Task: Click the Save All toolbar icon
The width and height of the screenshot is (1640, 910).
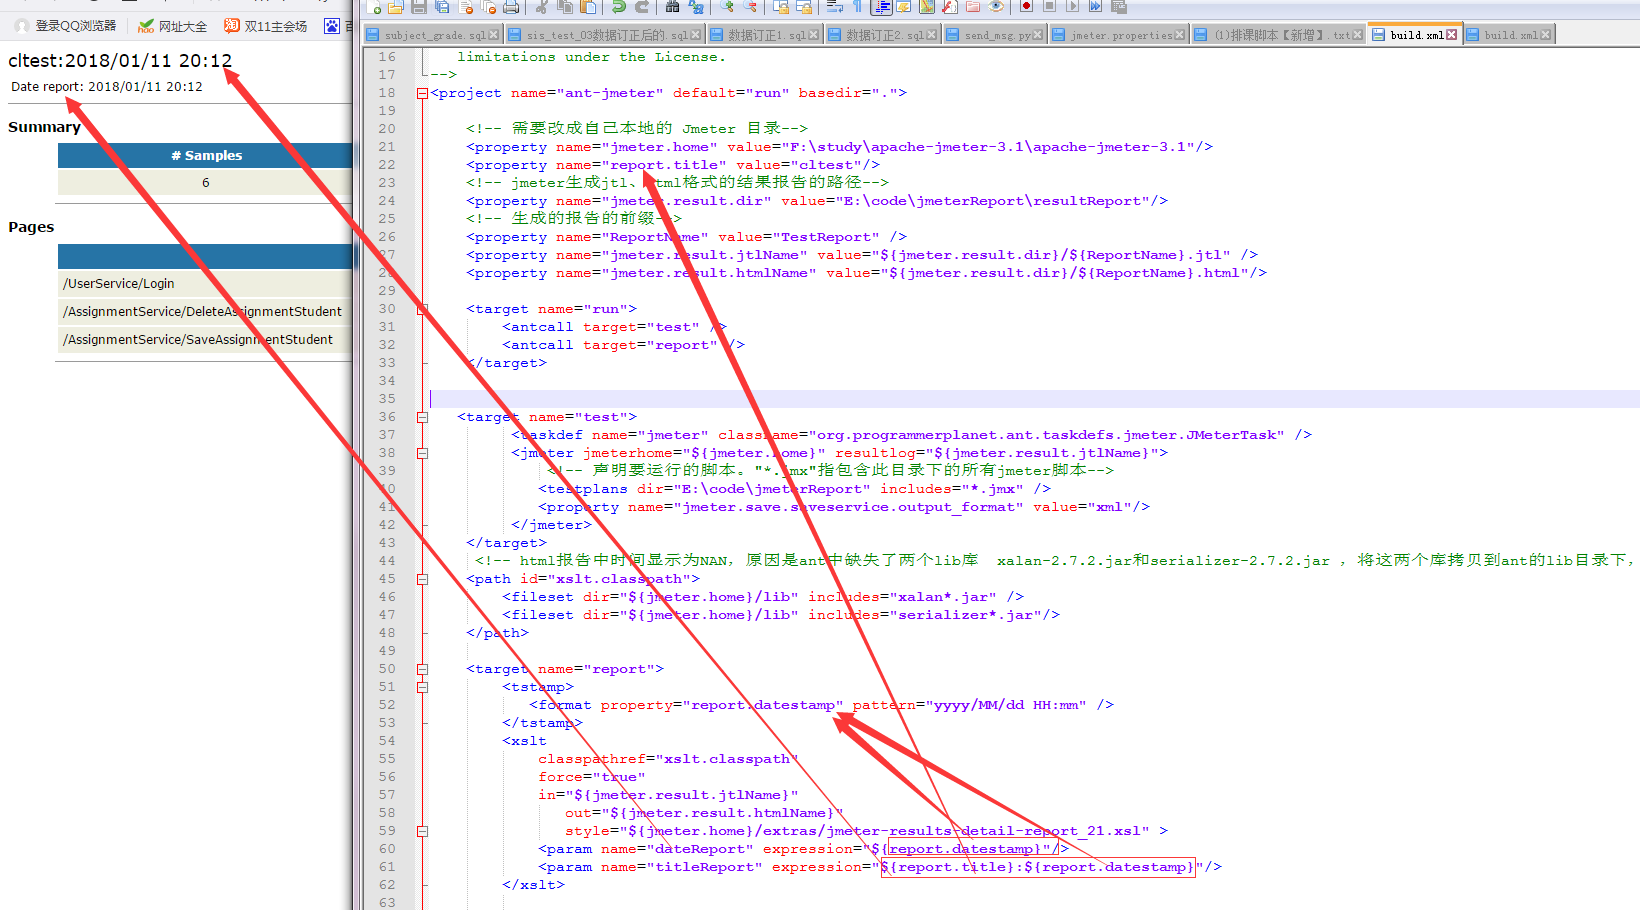Action: coord(442,6)
